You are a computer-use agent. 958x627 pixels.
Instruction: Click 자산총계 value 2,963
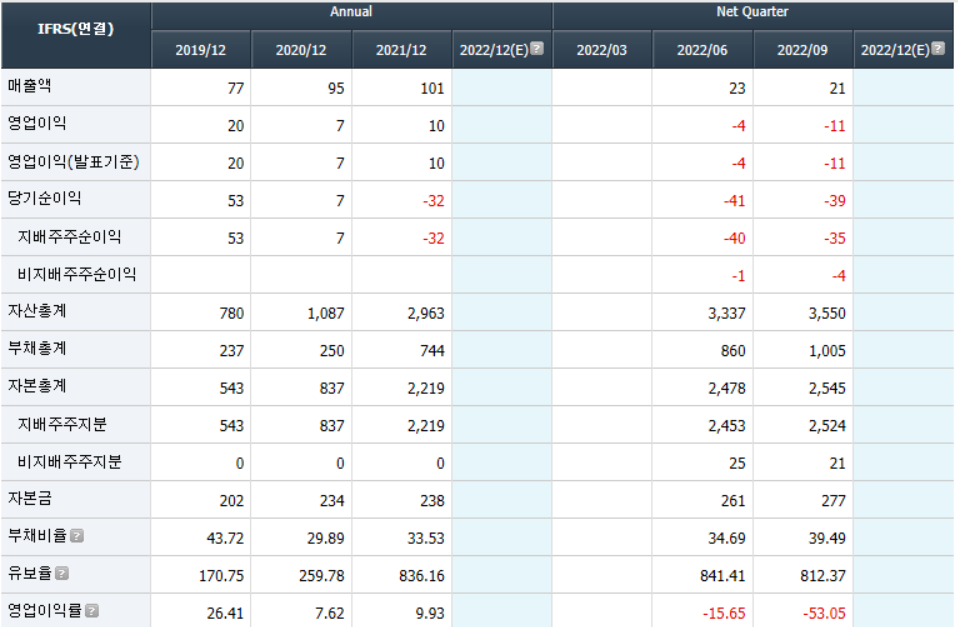tap(426, 314)
